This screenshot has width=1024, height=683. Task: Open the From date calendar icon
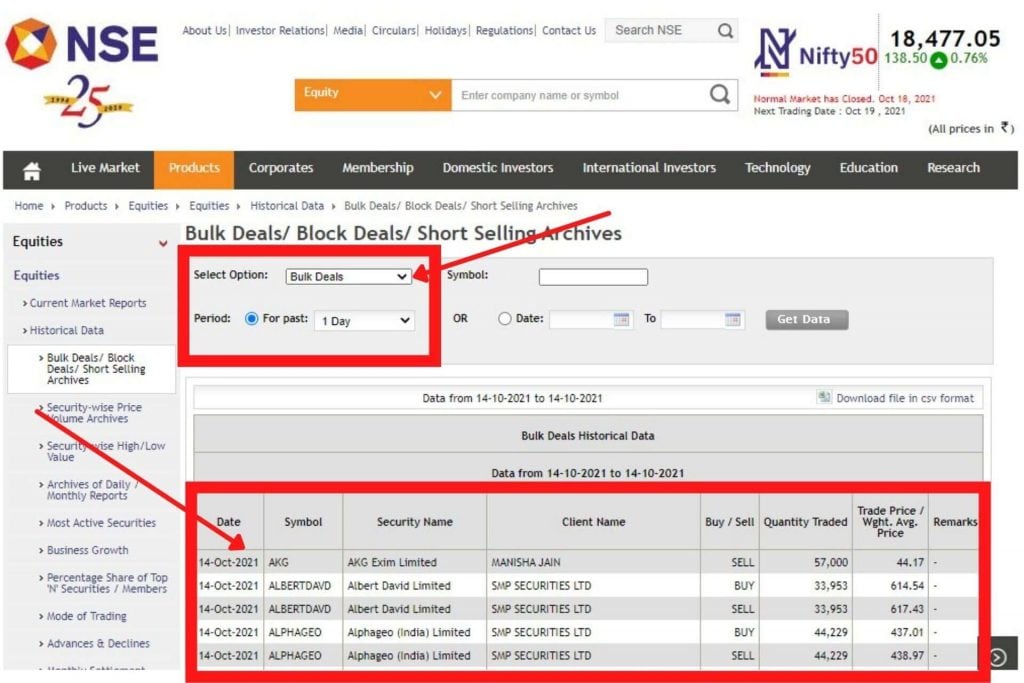pos(621,319)
